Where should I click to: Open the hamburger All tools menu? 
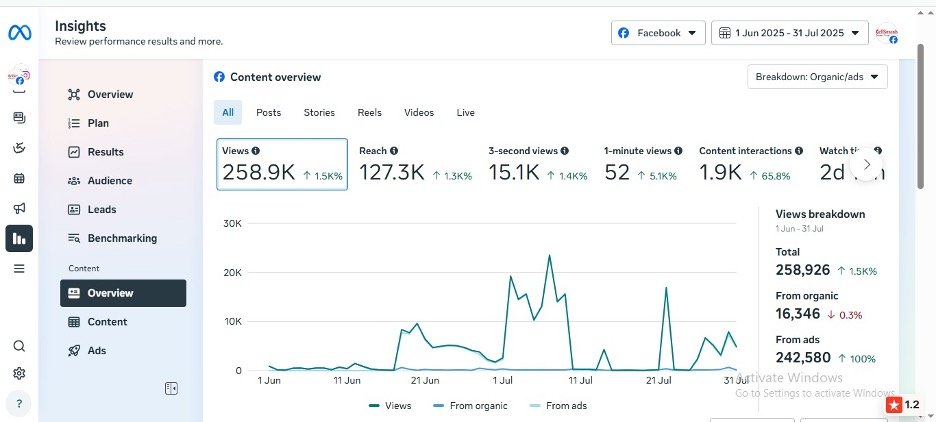click(x=19, y=268)
